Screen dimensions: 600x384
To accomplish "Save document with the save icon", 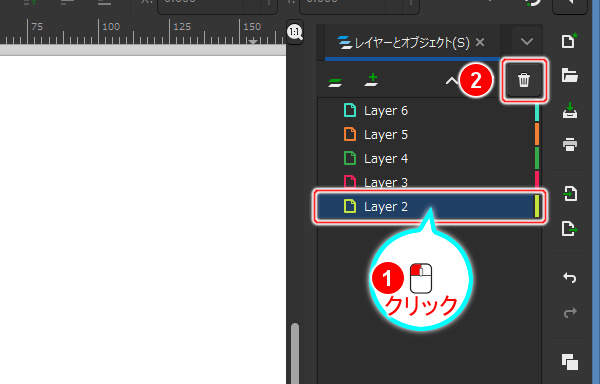I will pyautogui.click(x=570, y=110).
